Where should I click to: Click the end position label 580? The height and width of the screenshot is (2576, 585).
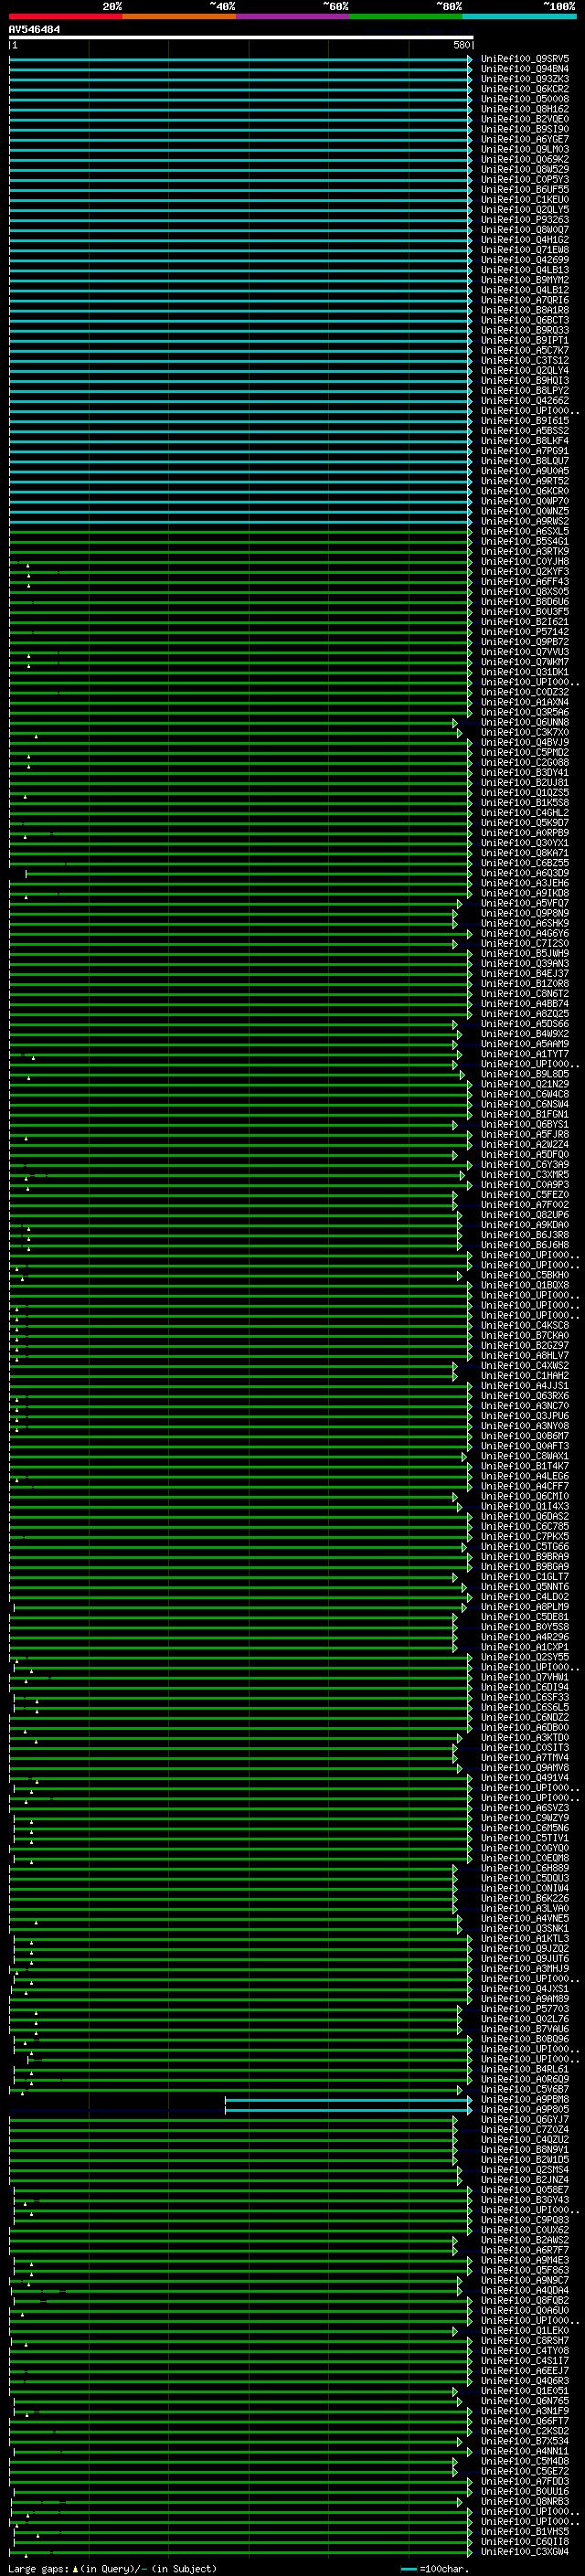point(461,45)
